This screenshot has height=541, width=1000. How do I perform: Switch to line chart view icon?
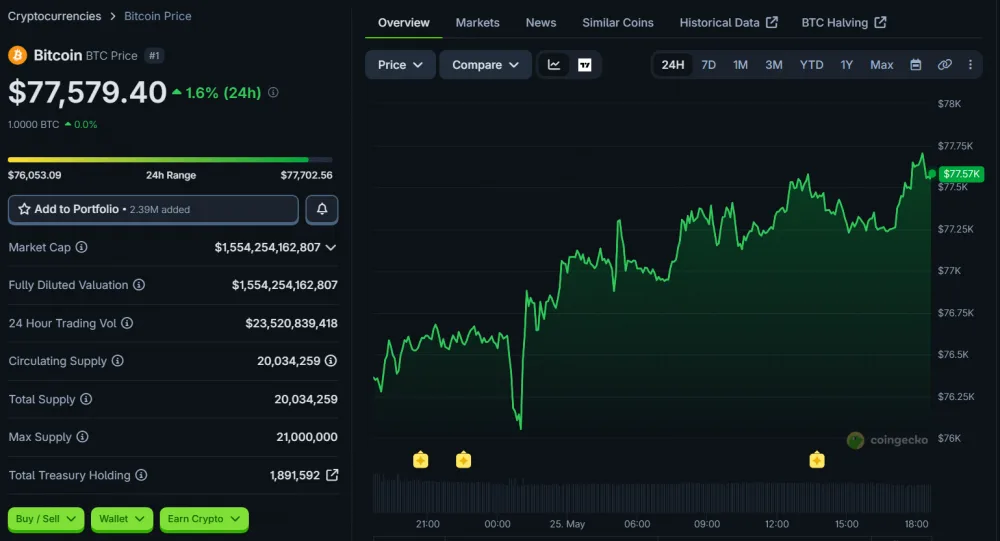coord(554,64)
